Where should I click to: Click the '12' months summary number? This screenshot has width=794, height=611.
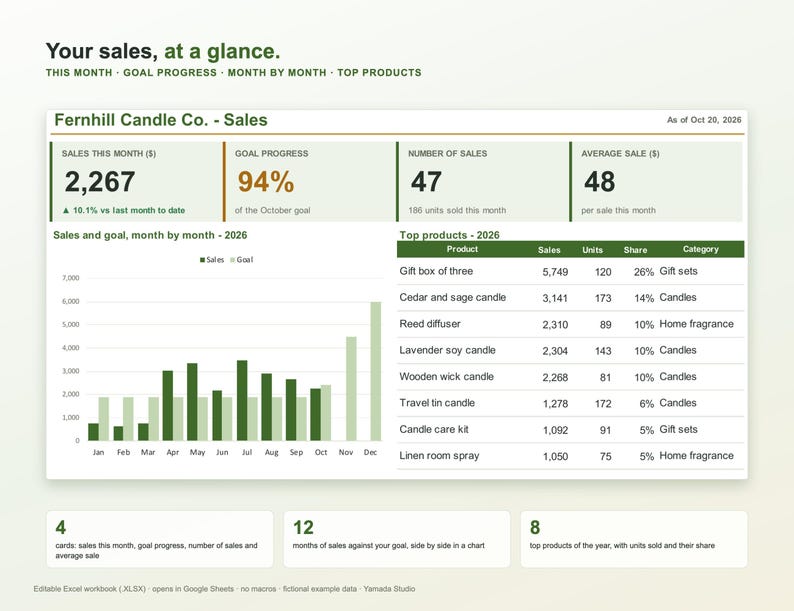(303, 527)
